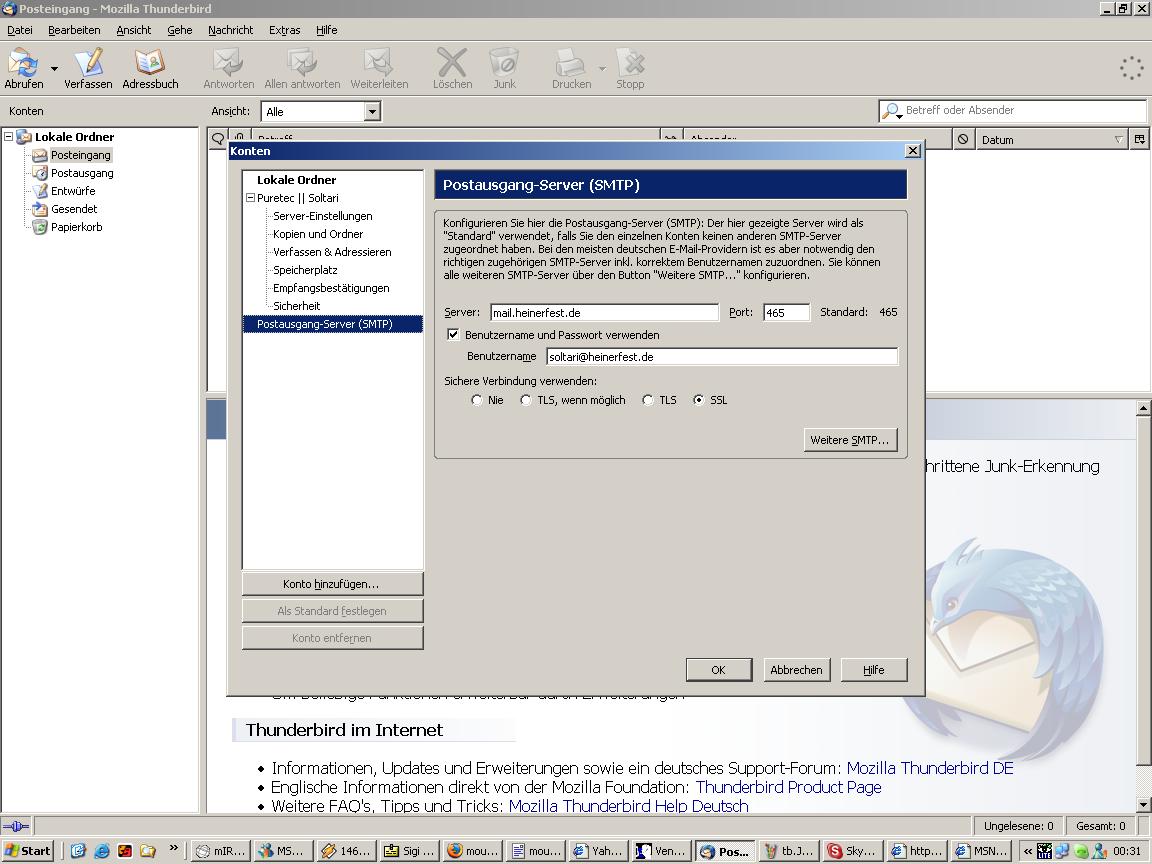Open the Mozilla Thunderbird Help Deutsch link
The width and height of the screenshot is (1152, 864).
pos(628,806)
